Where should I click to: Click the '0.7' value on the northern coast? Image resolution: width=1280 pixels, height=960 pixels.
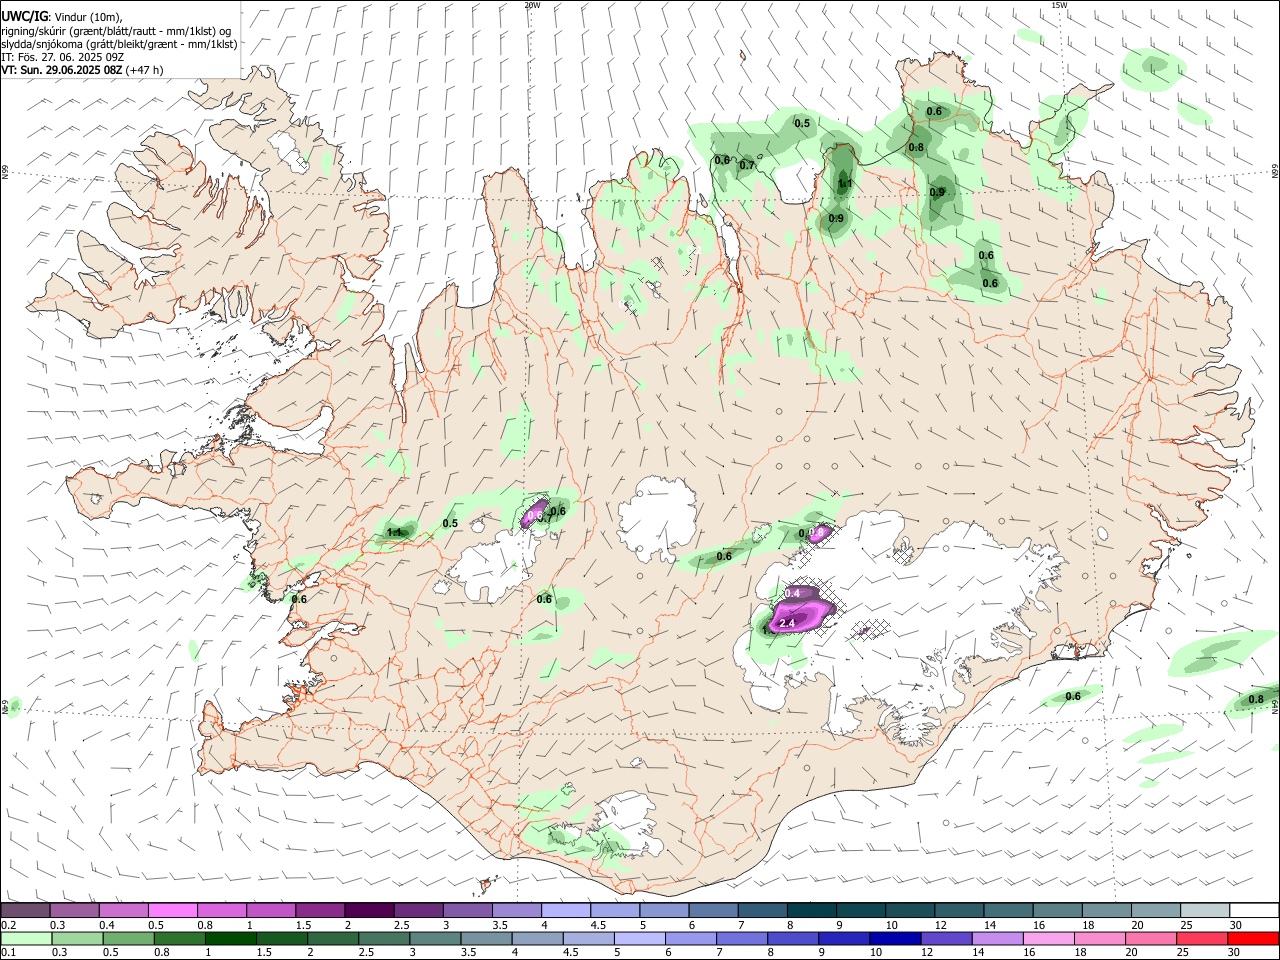click(747, 165)
